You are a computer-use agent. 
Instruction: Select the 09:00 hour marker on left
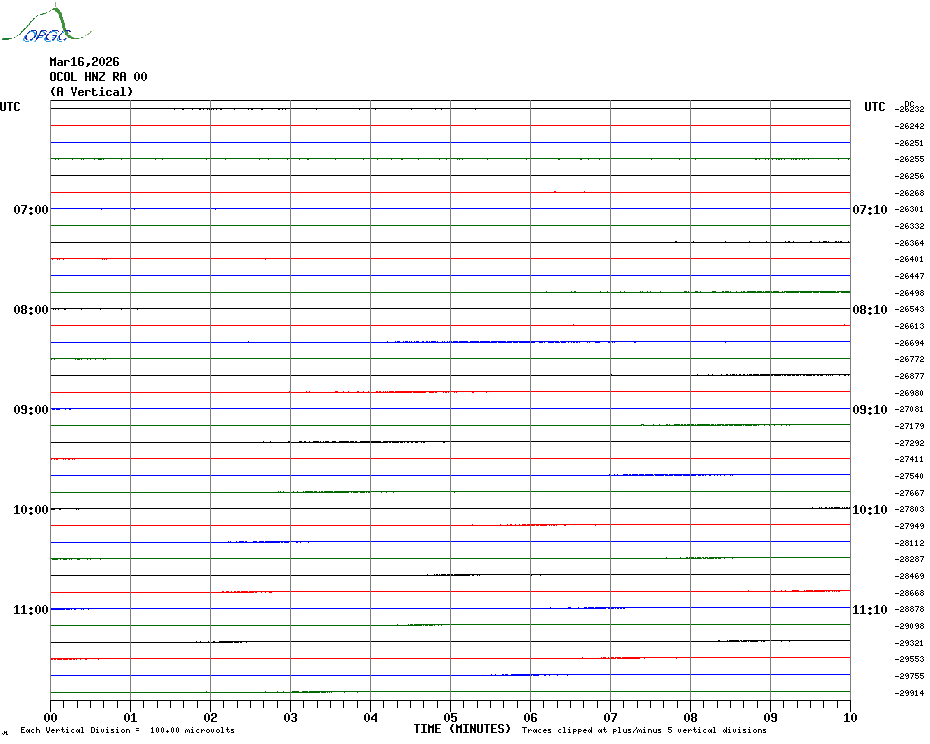pyautogui.click(x=31, y=410)
